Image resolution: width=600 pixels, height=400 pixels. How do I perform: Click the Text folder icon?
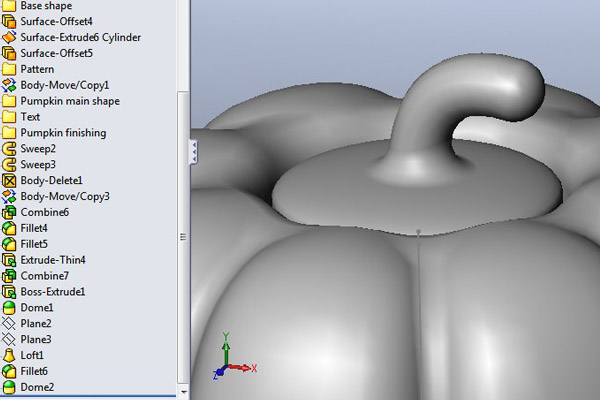tap(9, 117)
